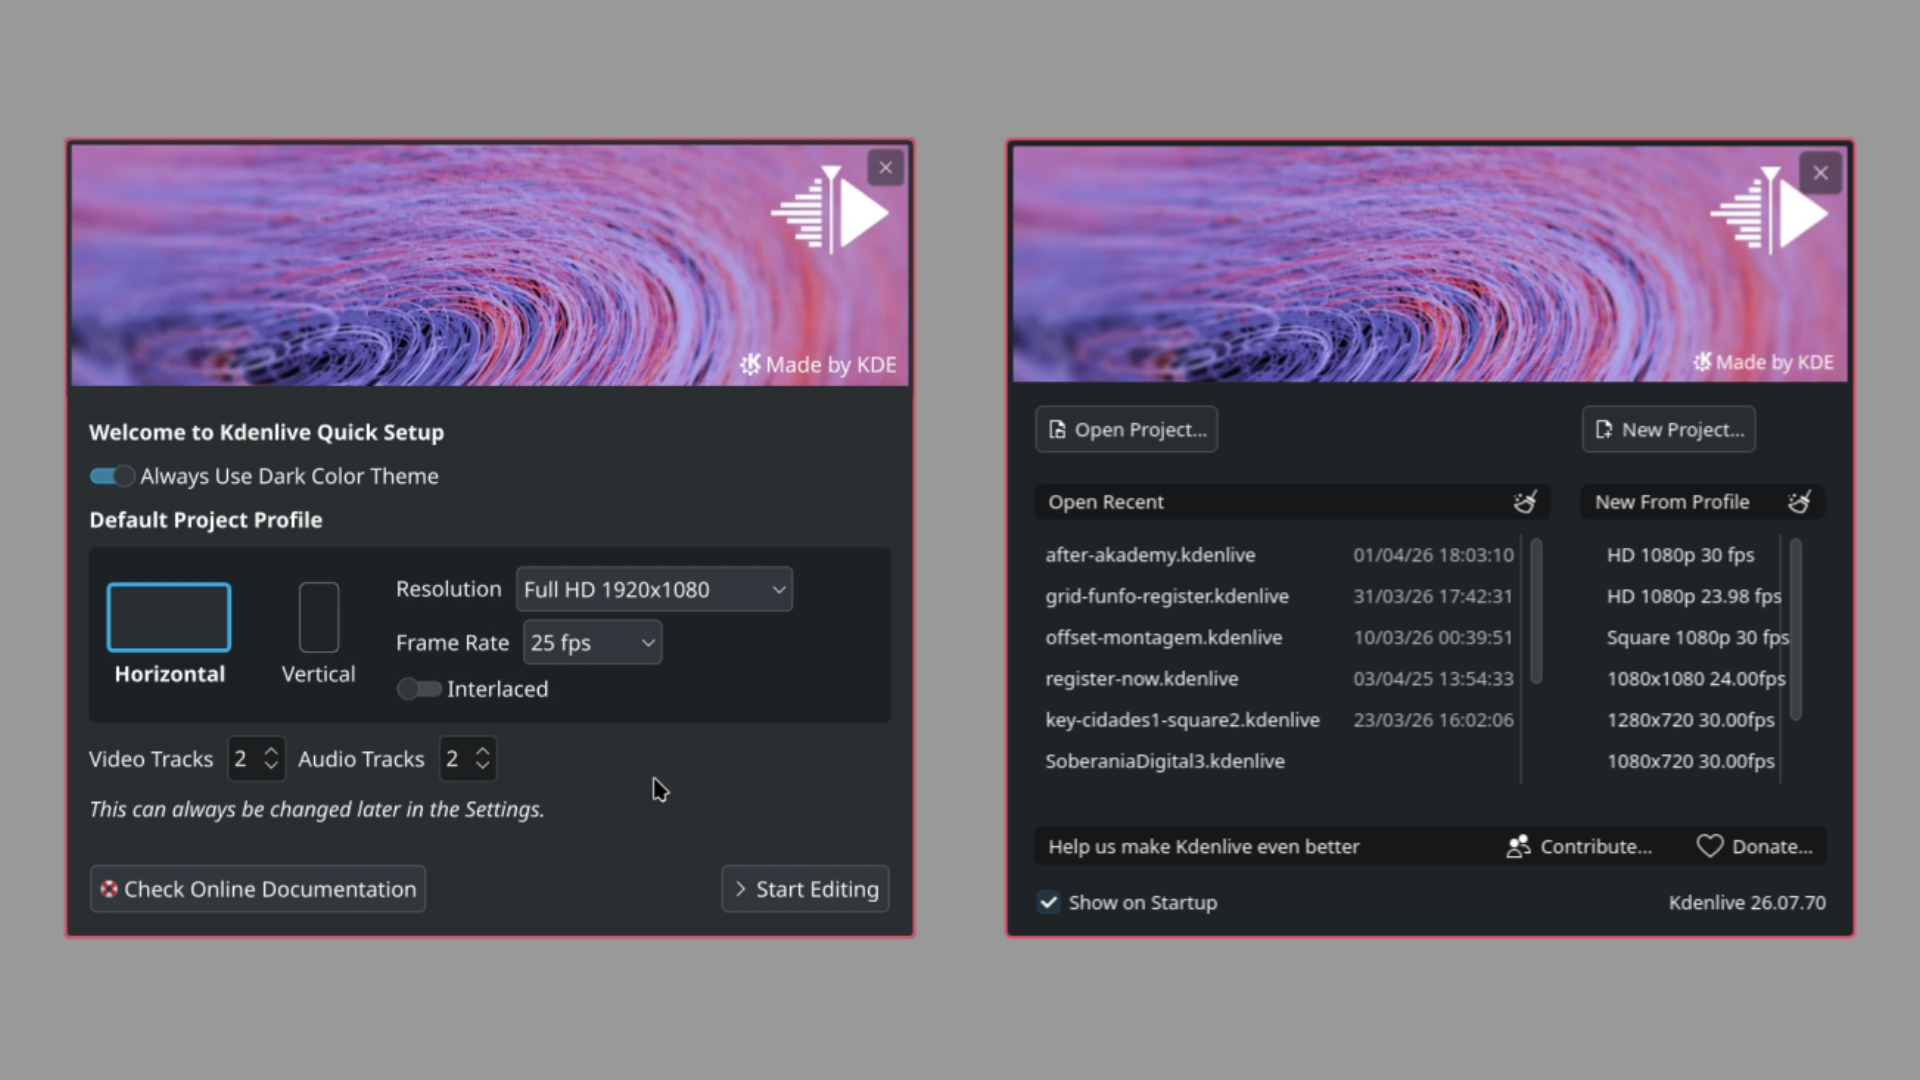Uncheck the Show on Startup checkbox

(x=1048, y=903)
